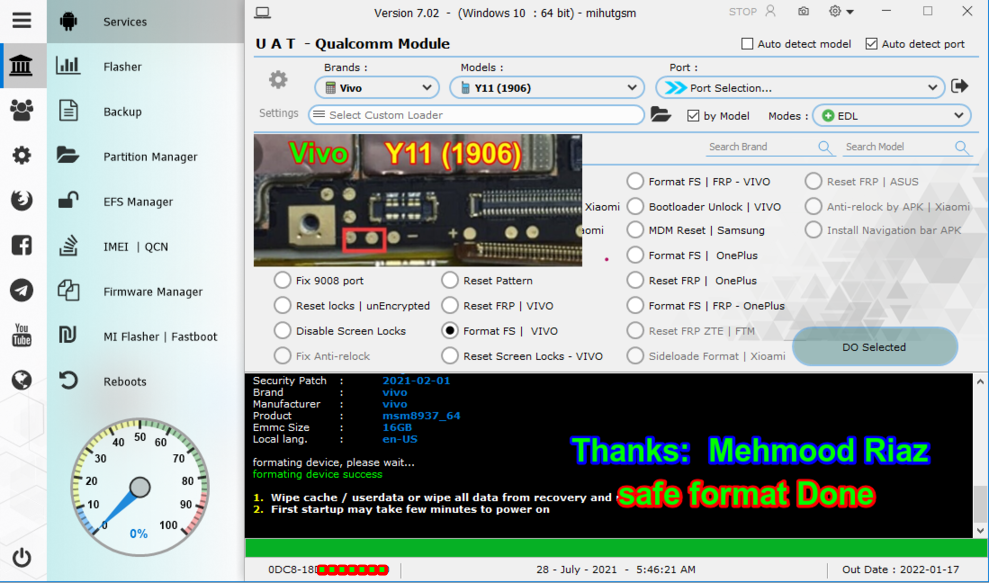Select Format FS VIVO radio button
Screen dimensions: 989x583
point(450,331)
